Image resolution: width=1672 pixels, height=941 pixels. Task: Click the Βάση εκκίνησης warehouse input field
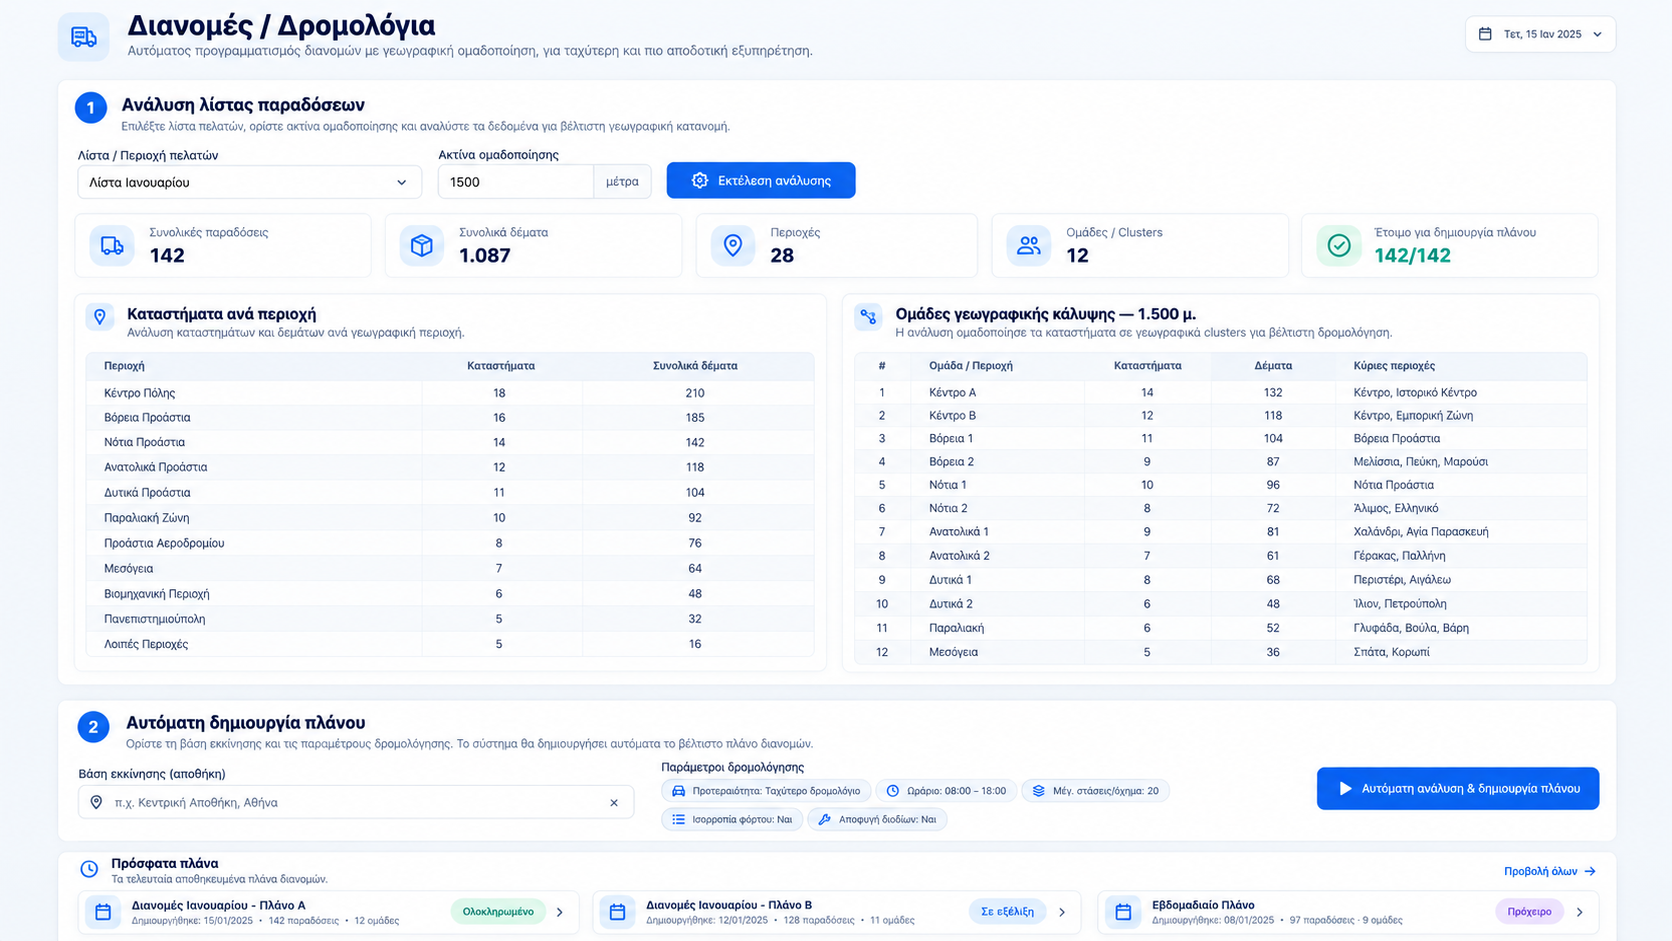point(356,802)
